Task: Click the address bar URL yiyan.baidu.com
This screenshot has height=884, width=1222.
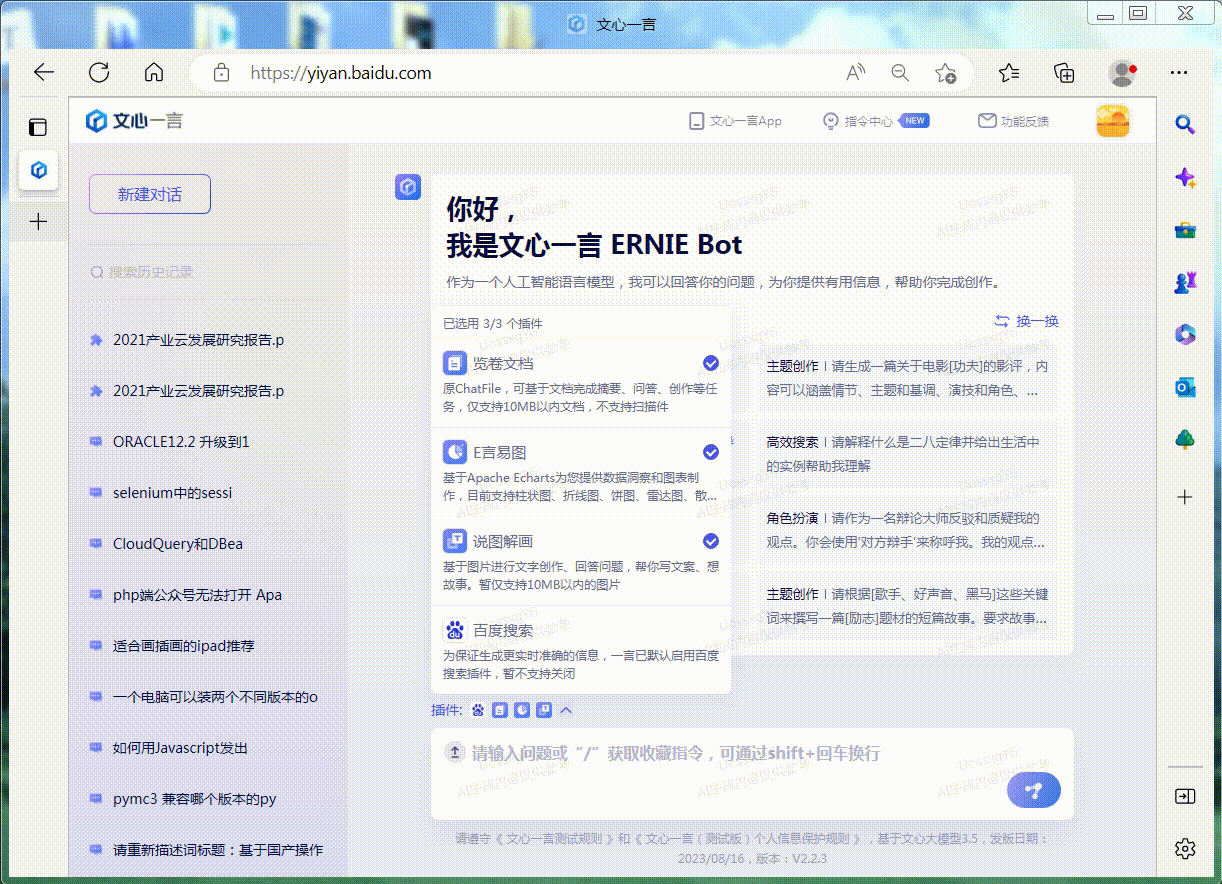Action: point(341,73)
